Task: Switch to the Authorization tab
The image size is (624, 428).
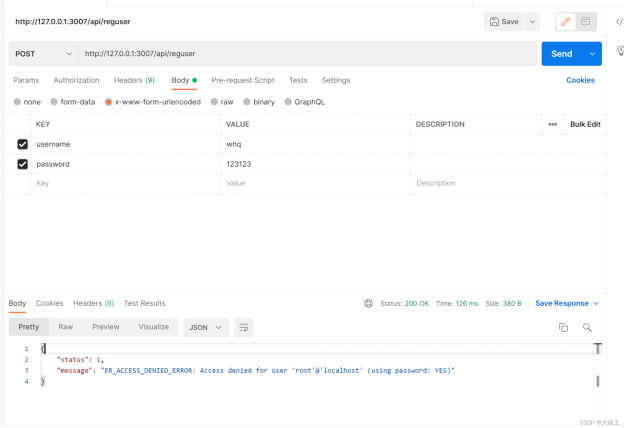Action: (76, 80)
